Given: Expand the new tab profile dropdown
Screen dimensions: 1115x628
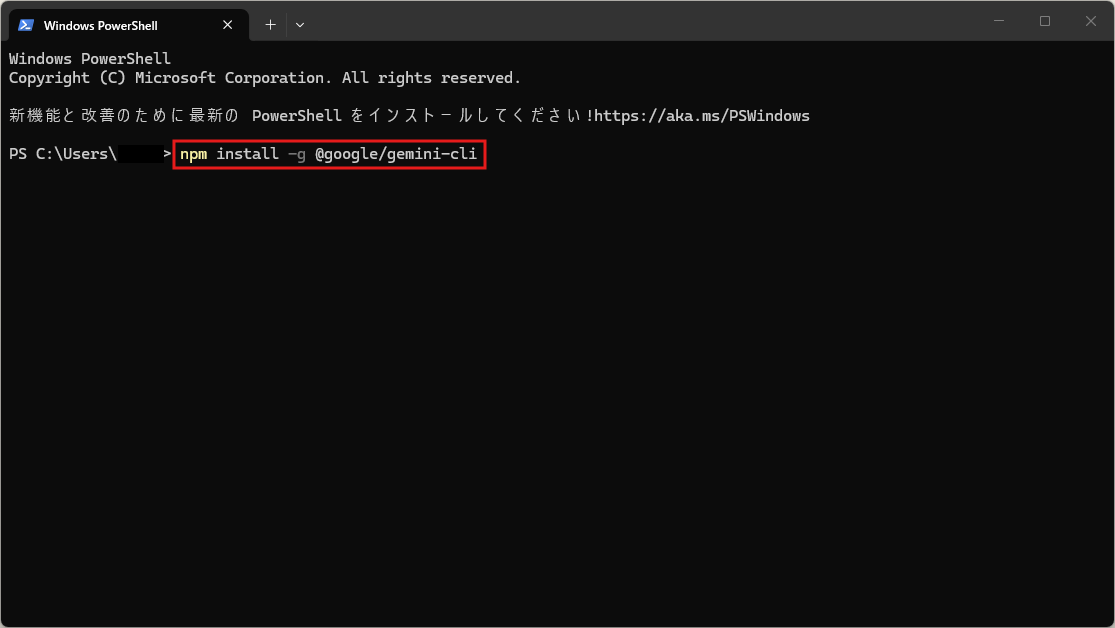Looking at the screenshot, I should pos(300,25).
